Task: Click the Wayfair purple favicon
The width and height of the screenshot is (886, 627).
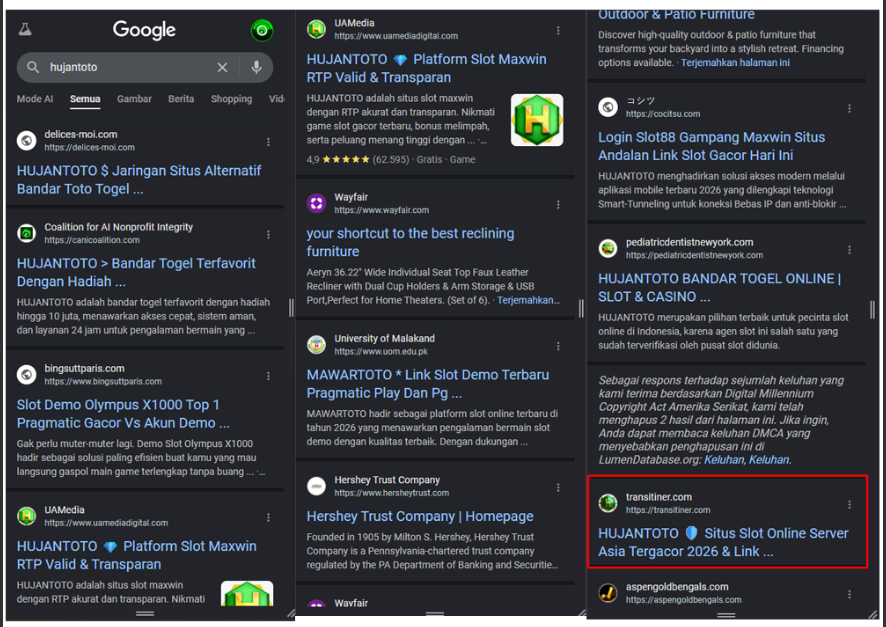Action: click(317, 204)
